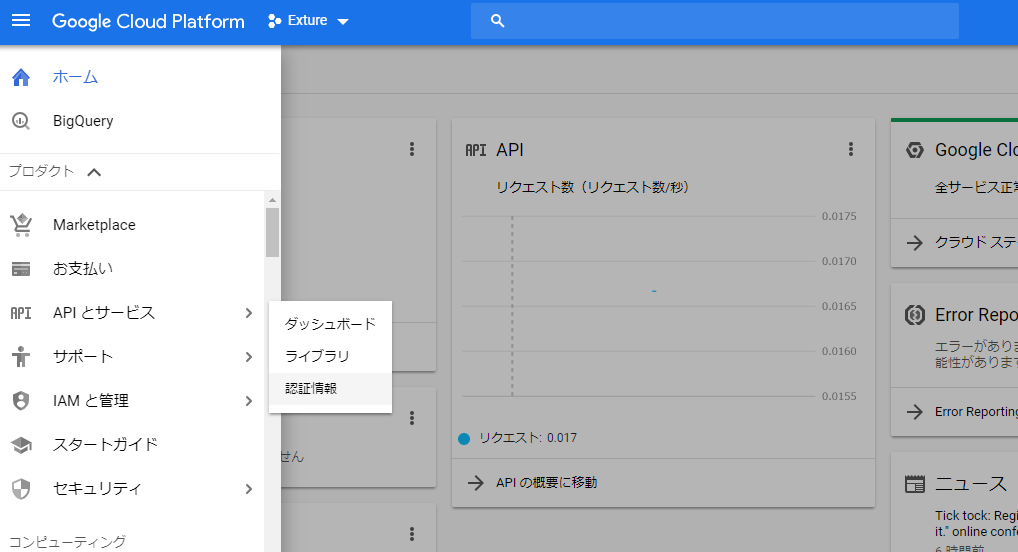Click the リクエスト数 chart title text
Image resolution: width=1018 pixels, height=552 pixels.
point(592,187)
